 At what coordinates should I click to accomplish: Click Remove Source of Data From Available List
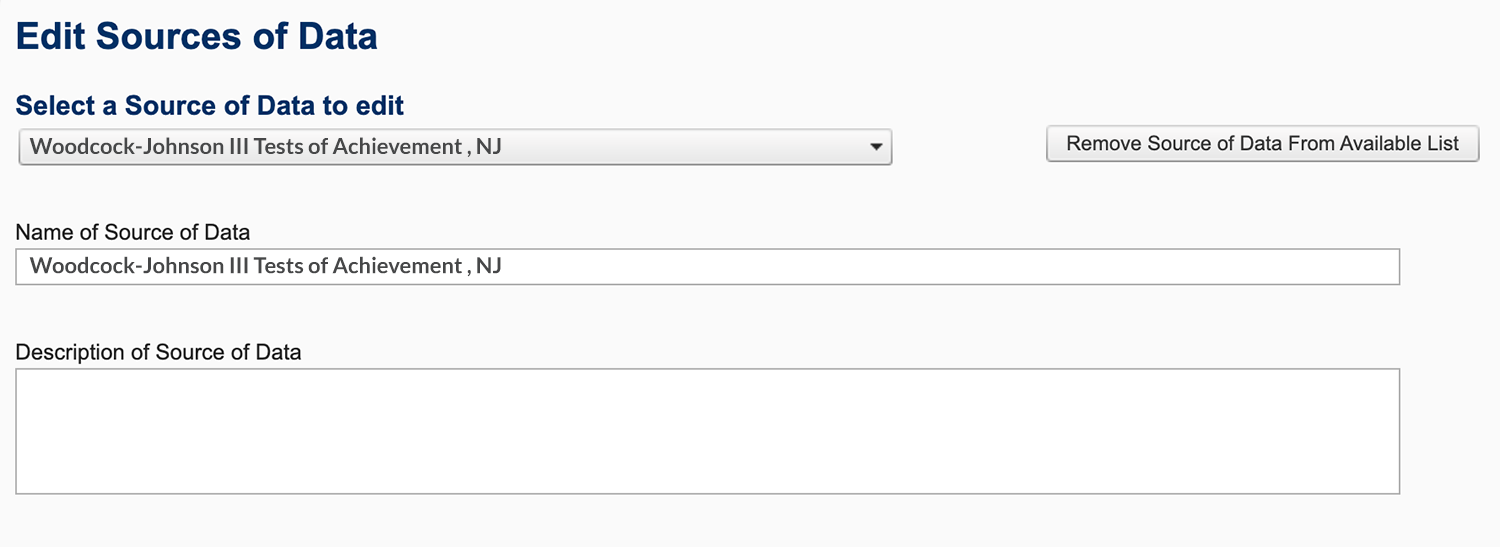(1262, 143)
